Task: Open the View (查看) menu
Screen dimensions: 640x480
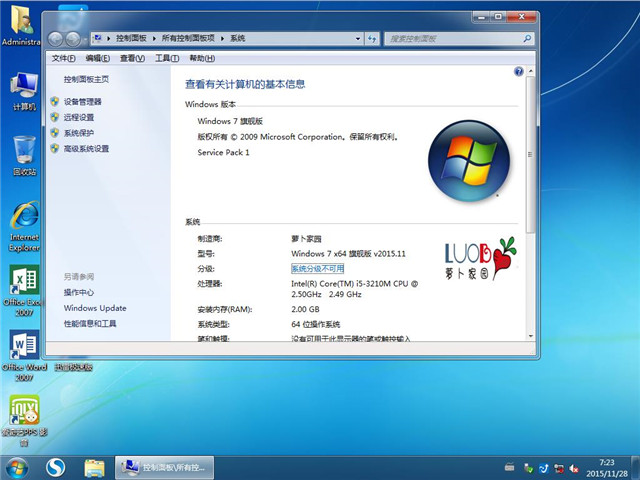Action: (132, 58)
